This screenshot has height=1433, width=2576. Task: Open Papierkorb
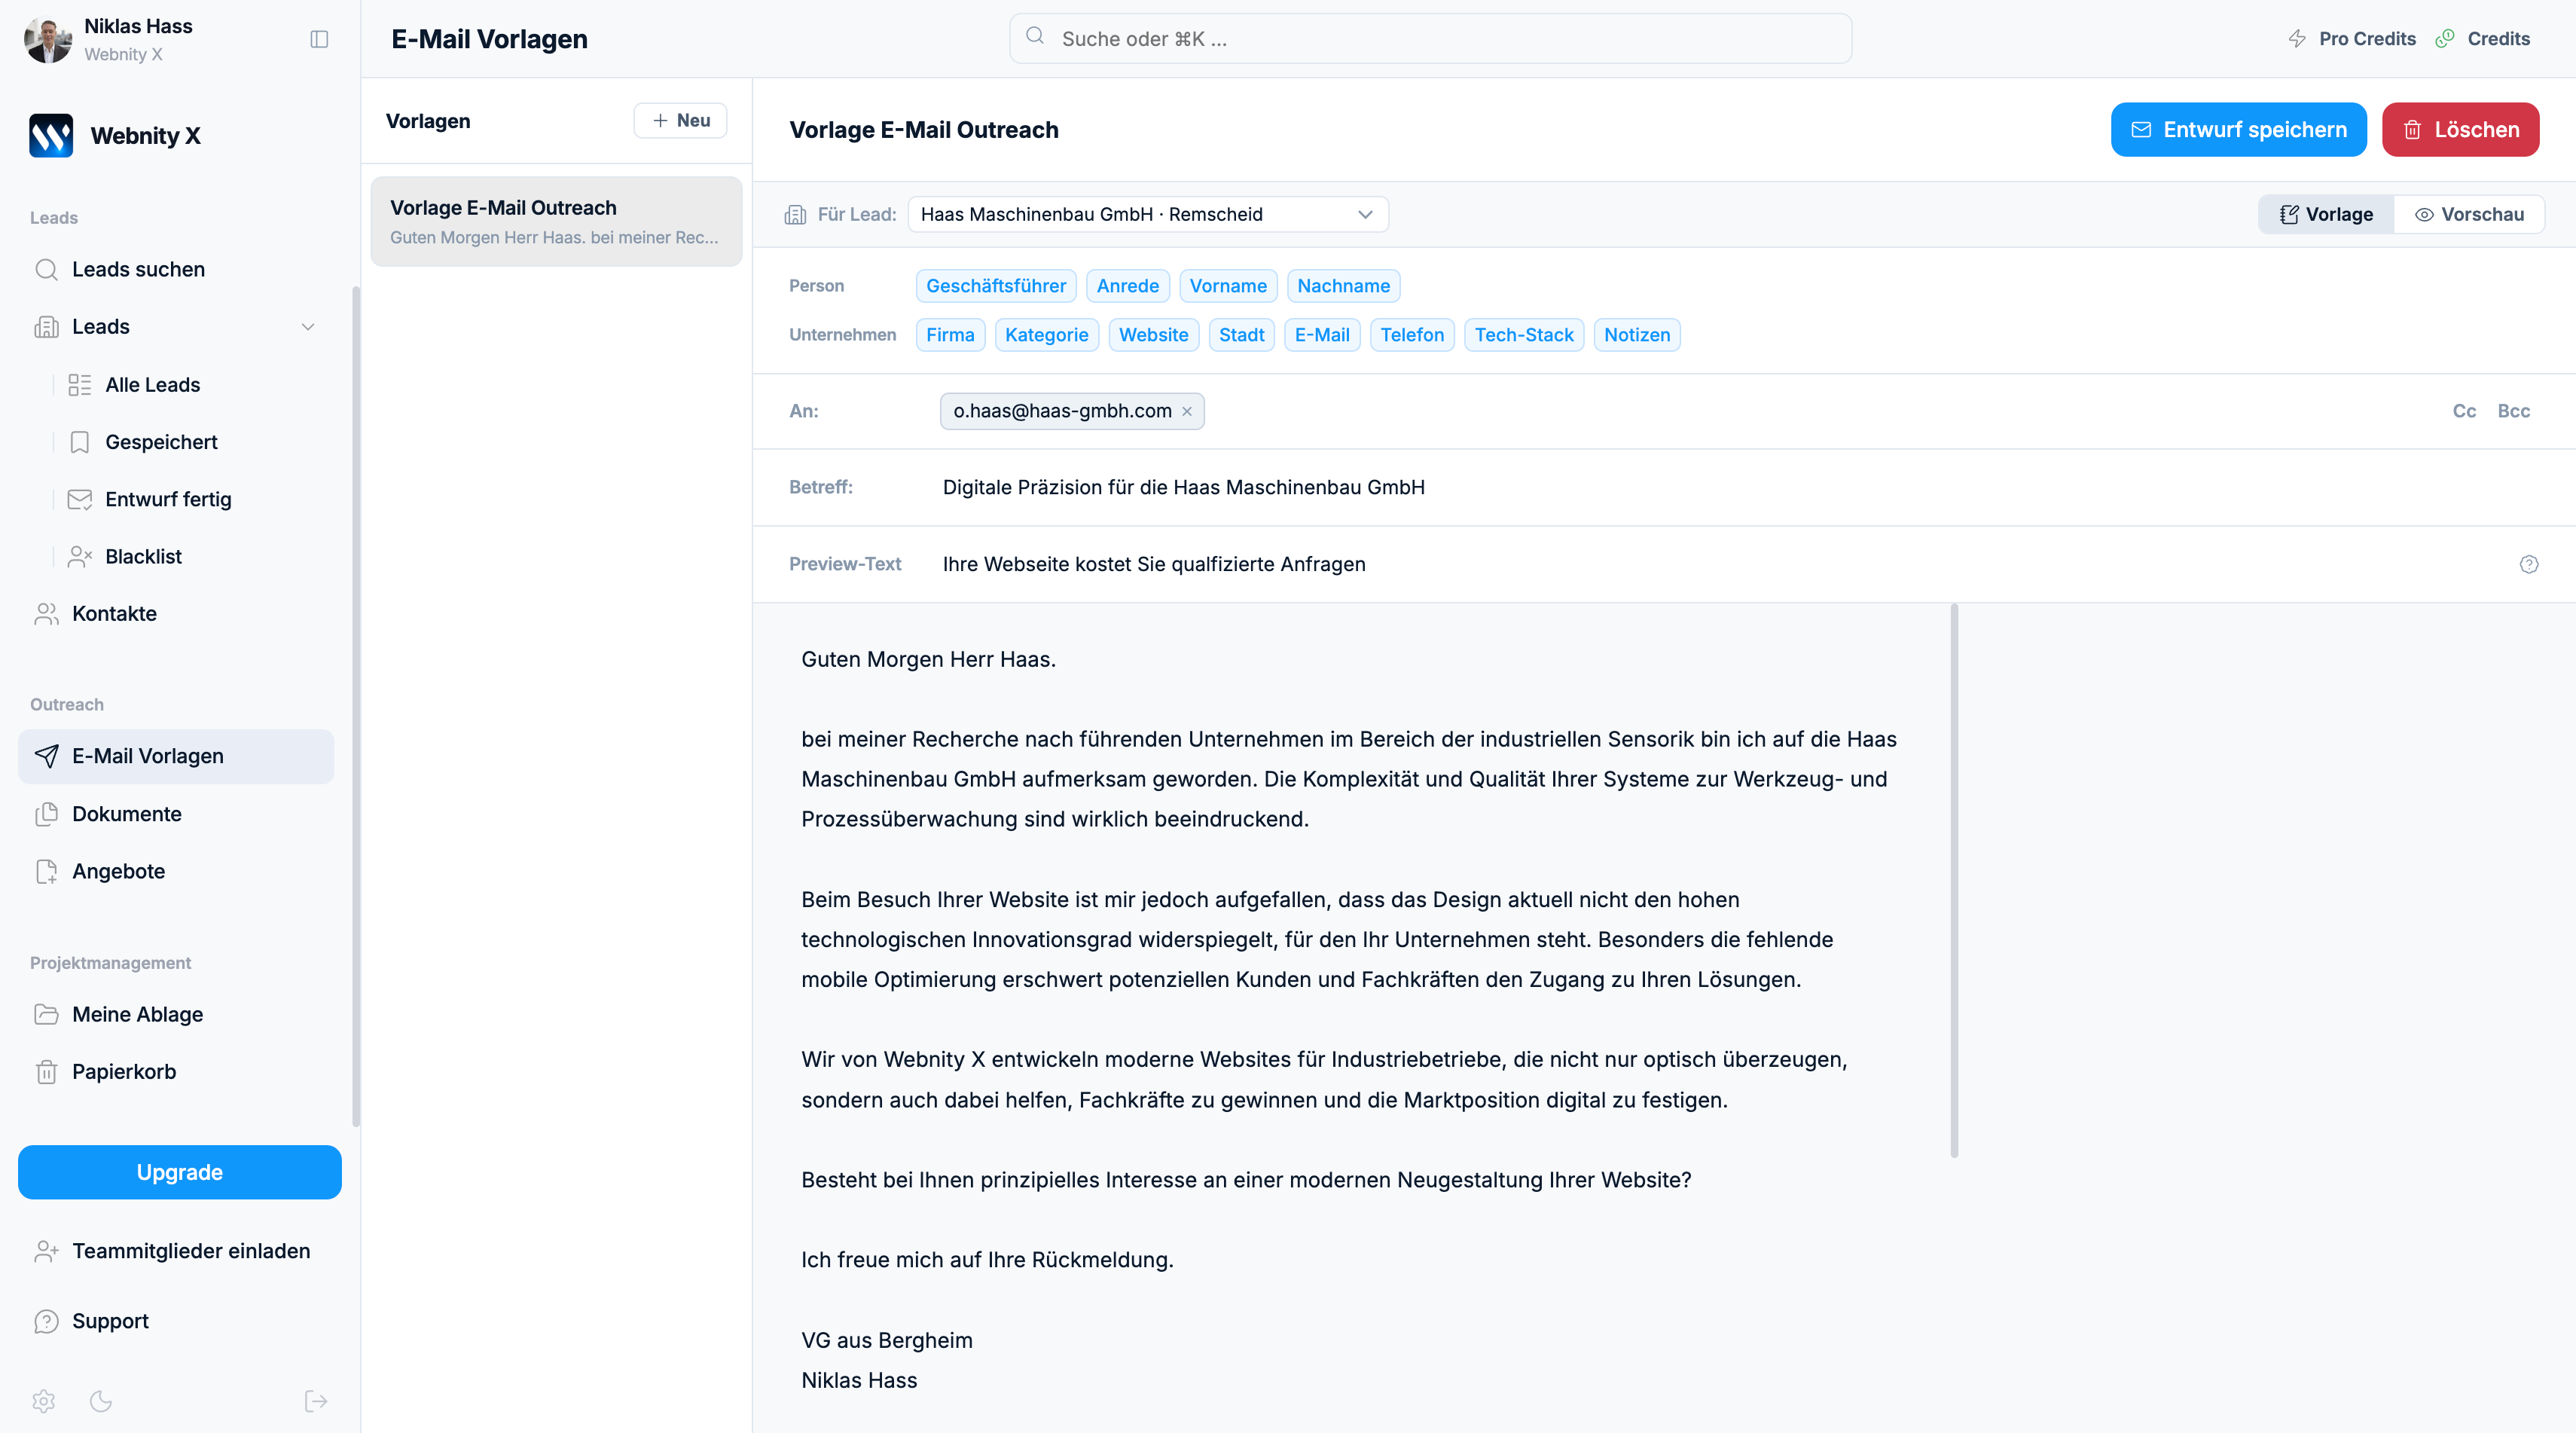coord(176,1071)
